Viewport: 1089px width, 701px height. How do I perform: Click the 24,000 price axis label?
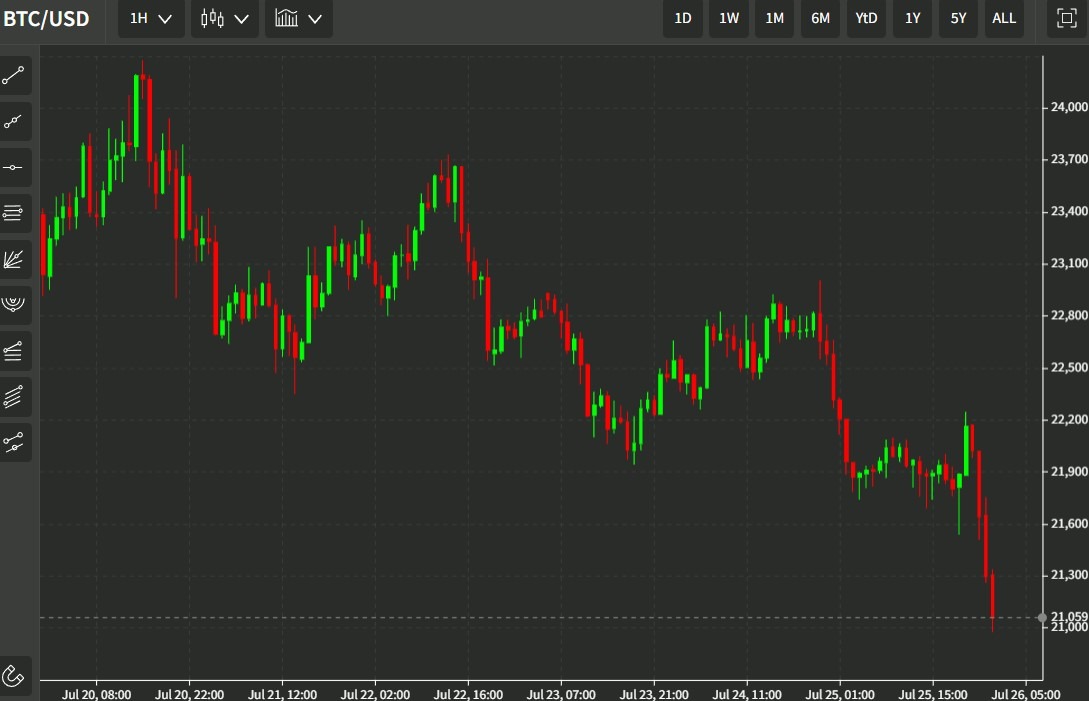coord(1069,107)
